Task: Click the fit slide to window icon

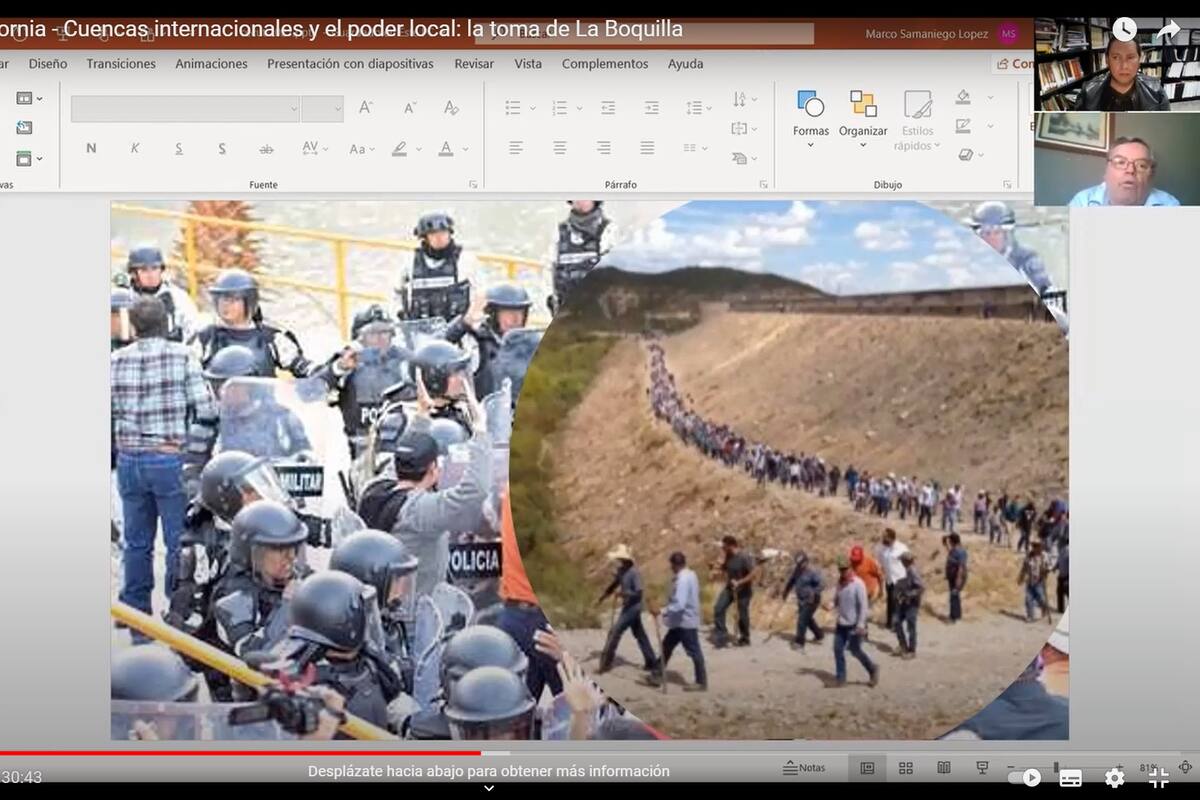Action: [x=1186, y=767]
